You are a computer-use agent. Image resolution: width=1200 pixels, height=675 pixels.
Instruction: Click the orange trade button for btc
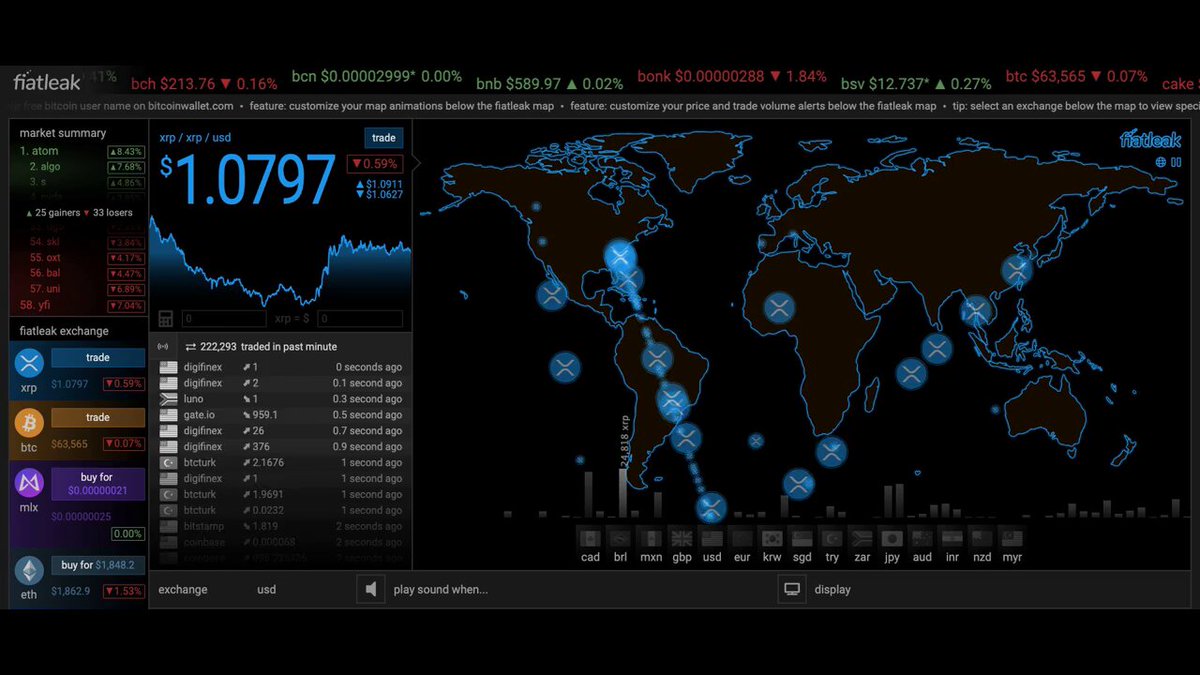[98, 418]
